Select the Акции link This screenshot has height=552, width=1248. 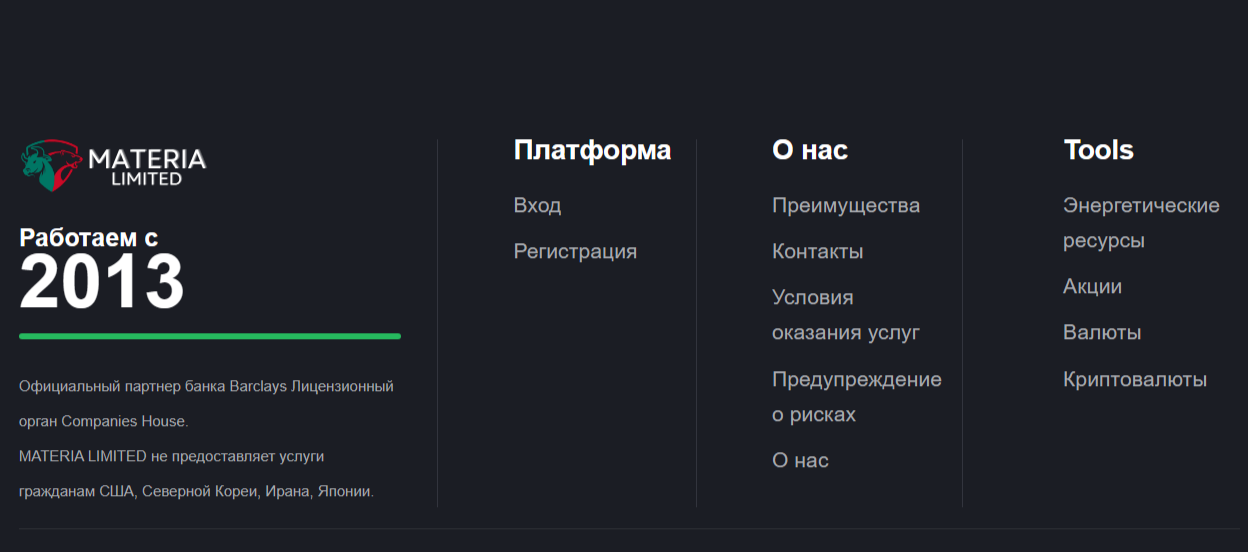1092,286
